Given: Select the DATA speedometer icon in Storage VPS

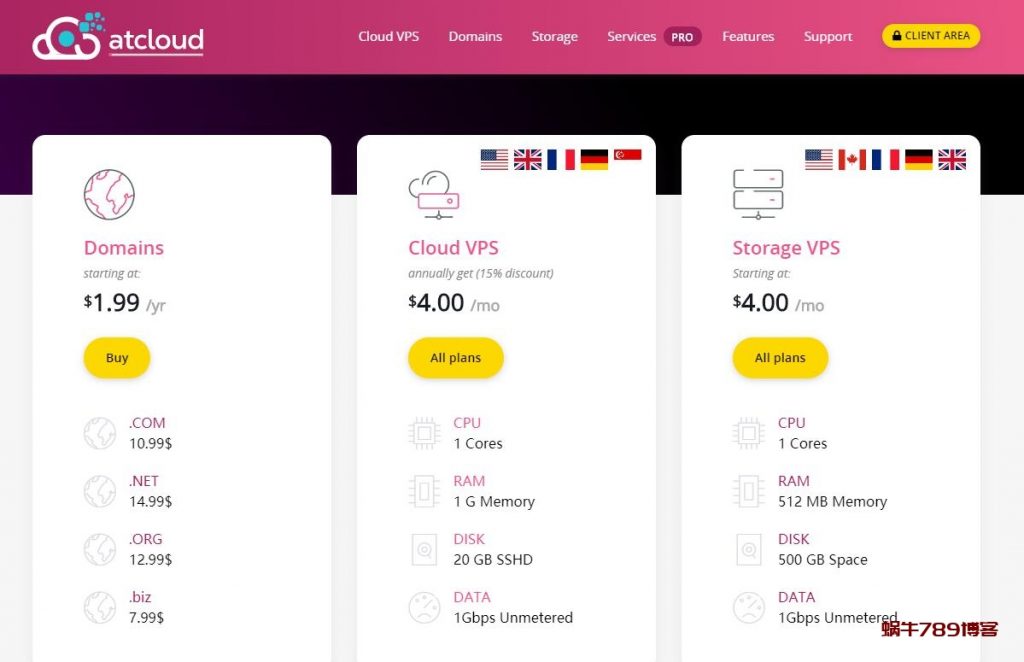Looking at the screenshot, I should point(748,607).
